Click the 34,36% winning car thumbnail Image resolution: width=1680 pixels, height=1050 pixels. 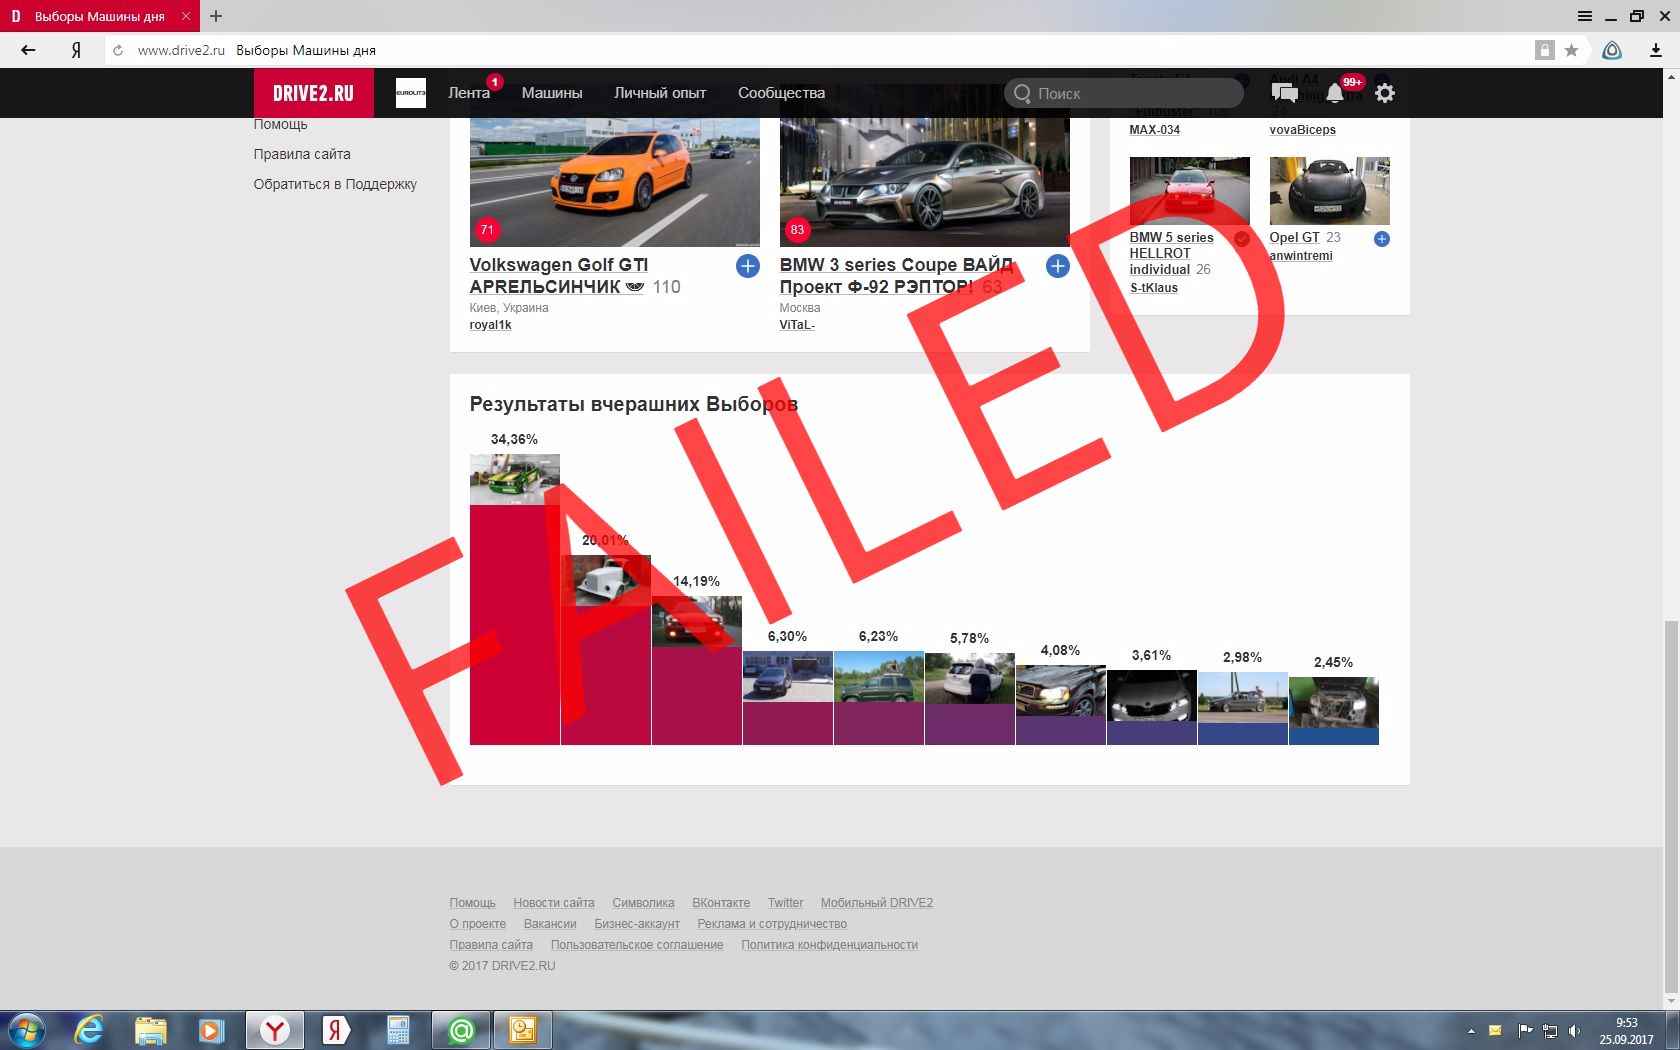(514, 480)
